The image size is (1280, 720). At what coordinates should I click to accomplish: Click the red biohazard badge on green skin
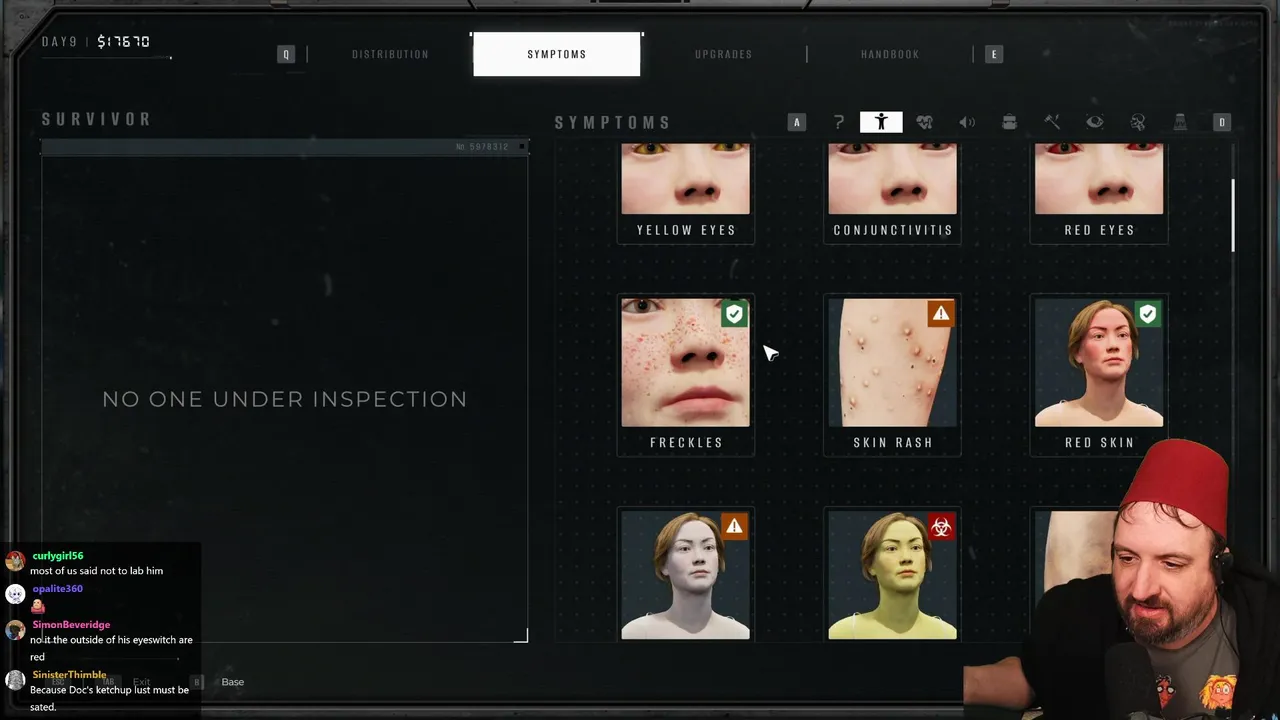(x=941, y=526)
